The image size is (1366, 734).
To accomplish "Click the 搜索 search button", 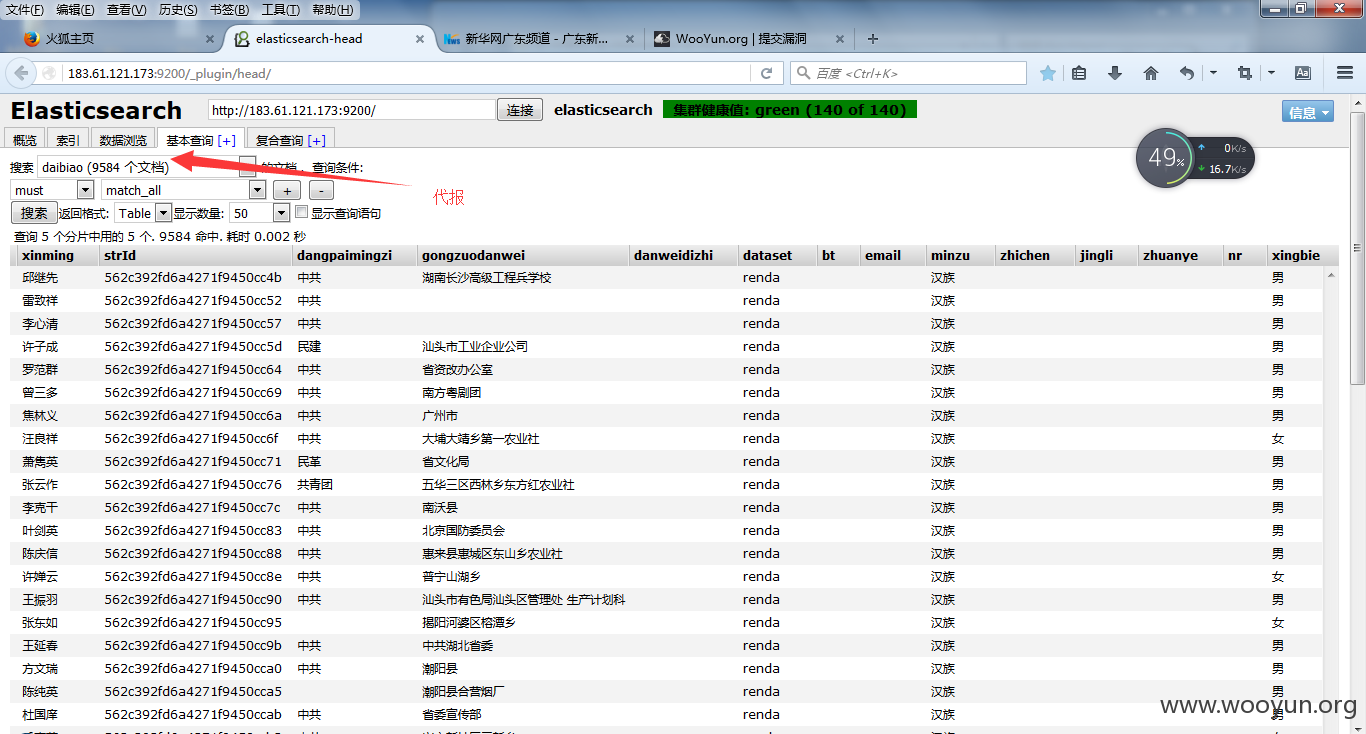I will pyautogui.click(x=34, y=213).
